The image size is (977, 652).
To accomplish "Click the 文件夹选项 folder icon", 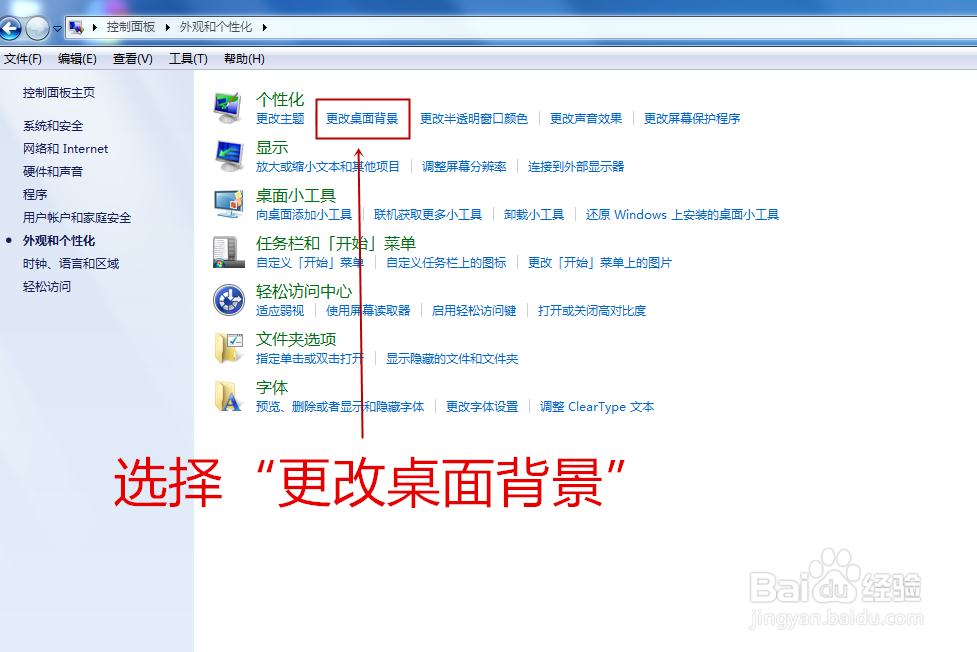I will tap(229, 346).
